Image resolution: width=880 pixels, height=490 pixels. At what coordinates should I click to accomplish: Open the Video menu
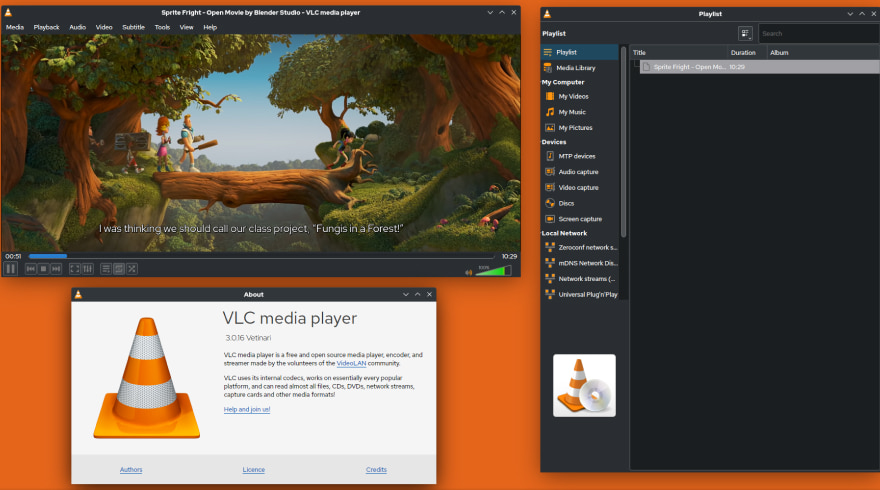tap(104, 27)
